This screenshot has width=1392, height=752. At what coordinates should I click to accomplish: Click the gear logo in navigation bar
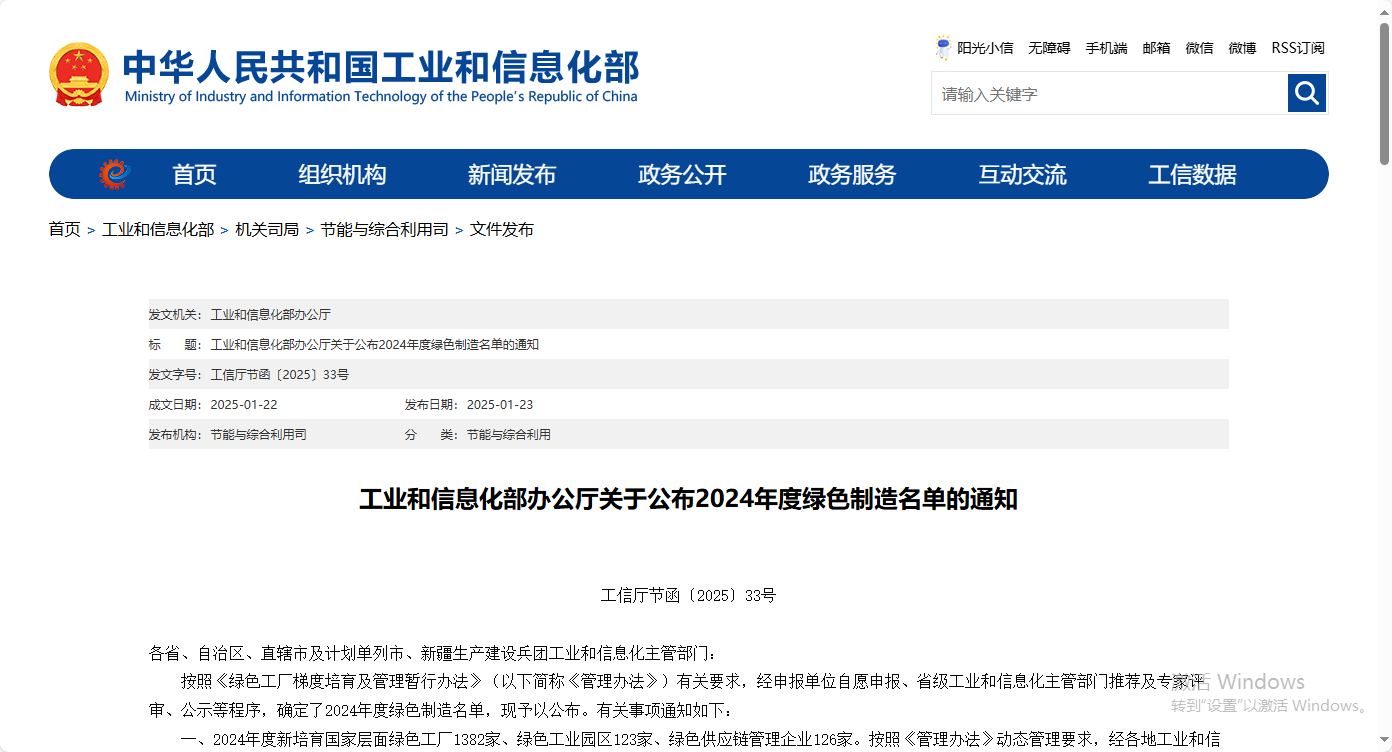[115, 174]
